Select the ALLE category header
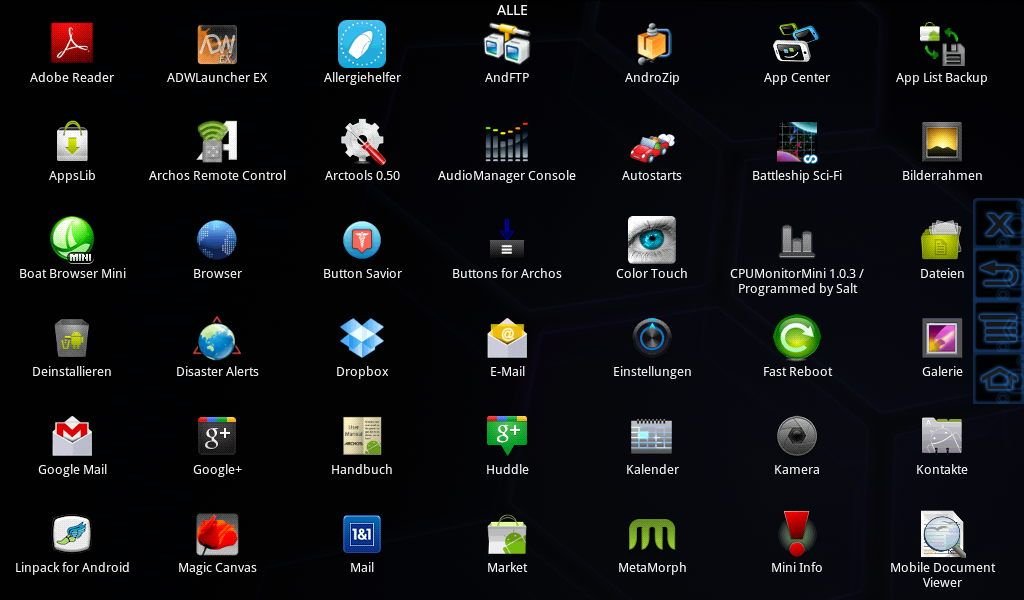This screenshot has height=600, width=1024. coord(512,10)
